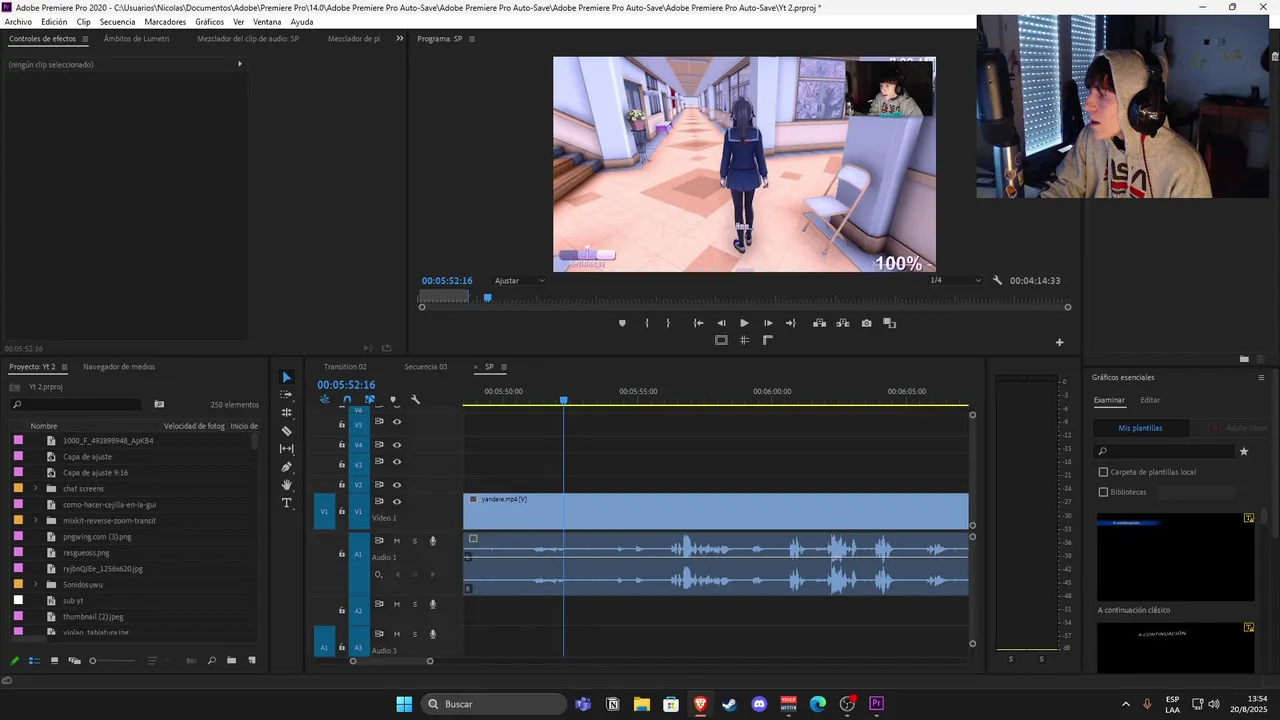Open the Secuencia menu
1280x720 pixels.
click(x=117, y=22)
